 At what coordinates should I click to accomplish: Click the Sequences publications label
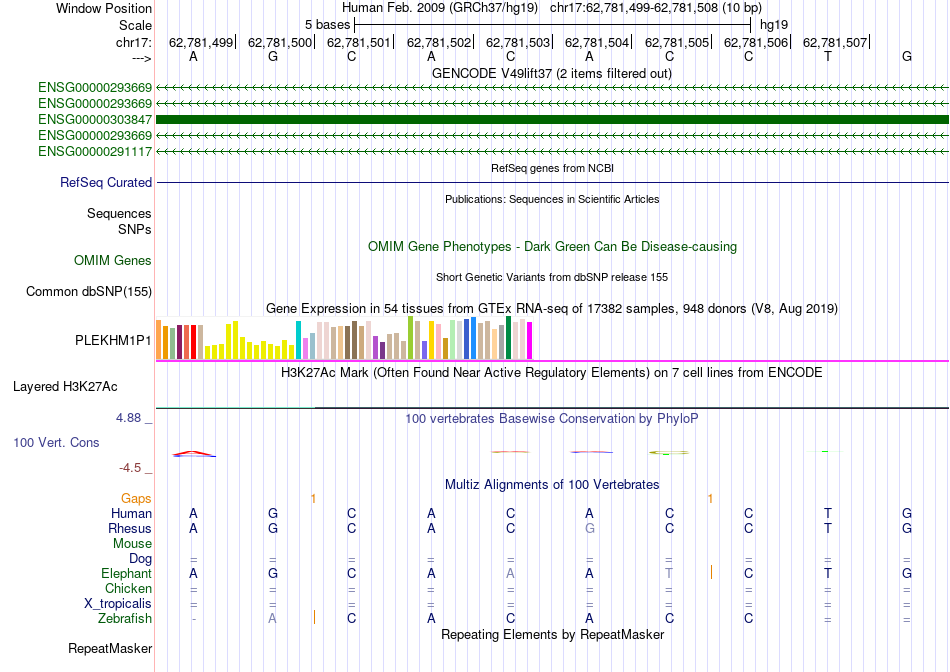[x=119, y=213]
